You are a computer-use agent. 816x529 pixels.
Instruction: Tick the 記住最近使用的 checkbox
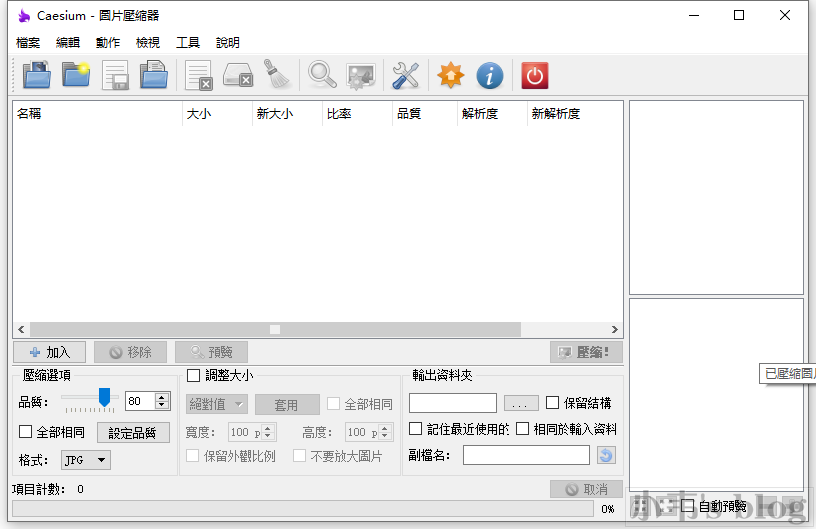click(415, 429)
